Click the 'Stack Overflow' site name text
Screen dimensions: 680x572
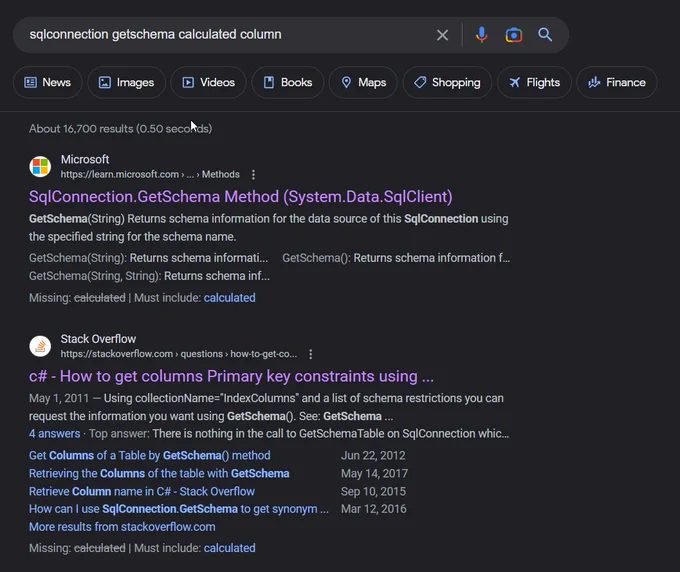(x=98, y=339)
